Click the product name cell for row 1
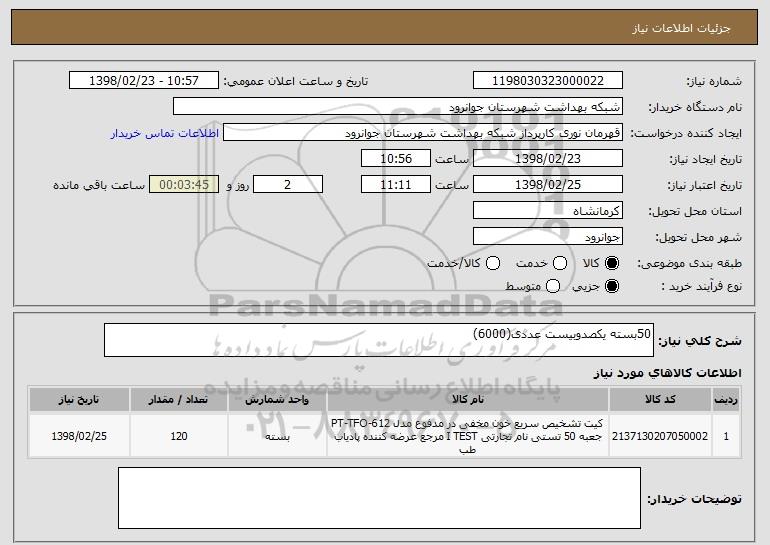Viewport: 770px width, 545px height. click(468, 436)
